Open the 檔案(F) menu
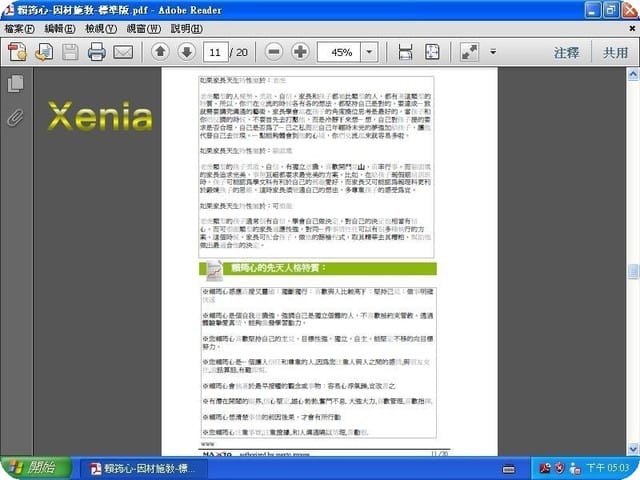 point(19,29)
